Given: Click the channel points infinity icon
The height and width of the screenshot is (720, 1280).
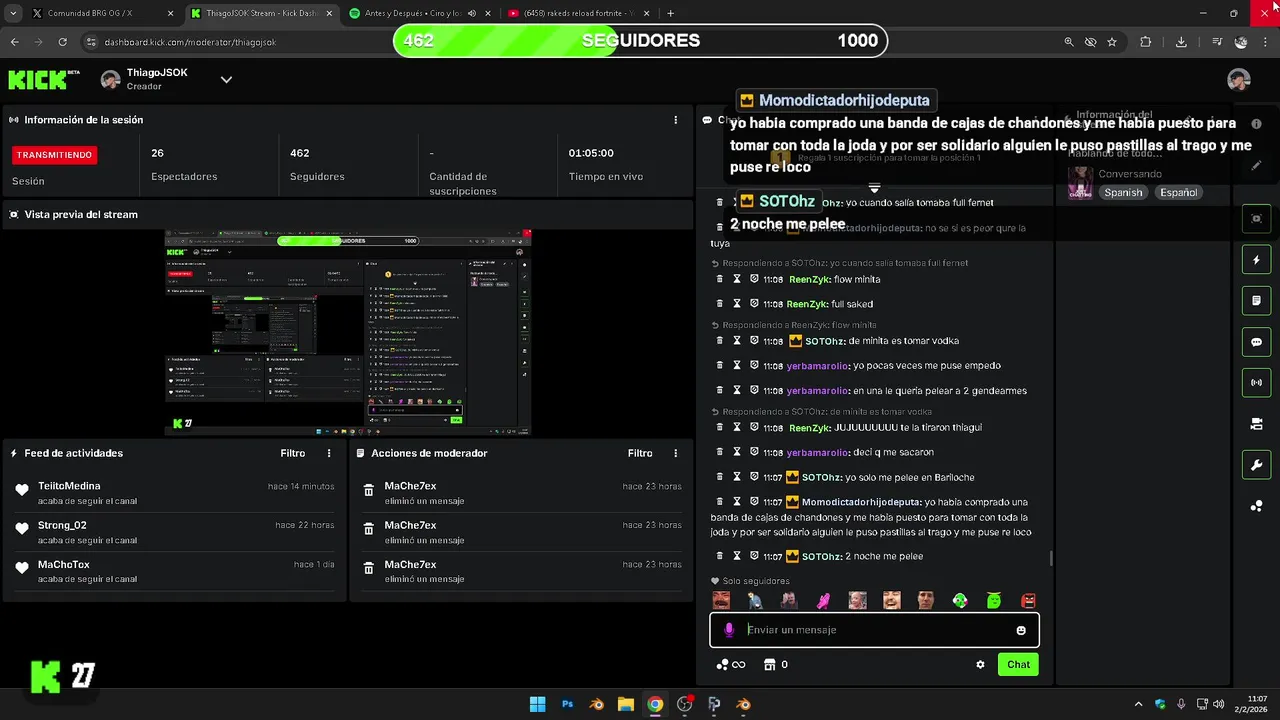Looking at the screenshot, I should coord(731,665).
